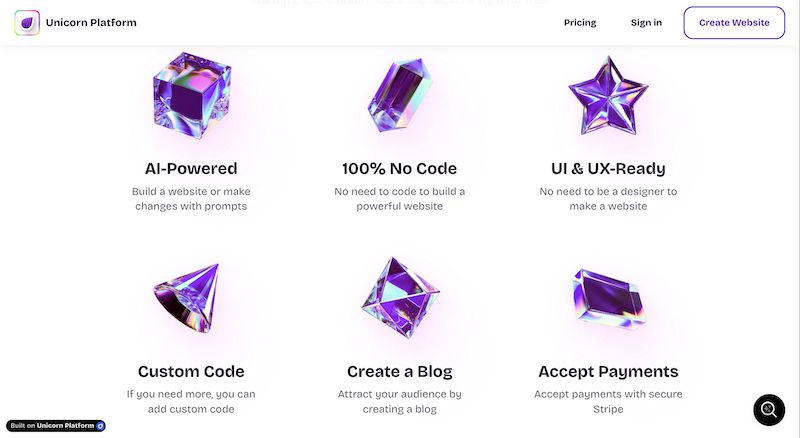Click the Create a Blog heading
This screenshot has height=438, width=800.
coord(399,371)
